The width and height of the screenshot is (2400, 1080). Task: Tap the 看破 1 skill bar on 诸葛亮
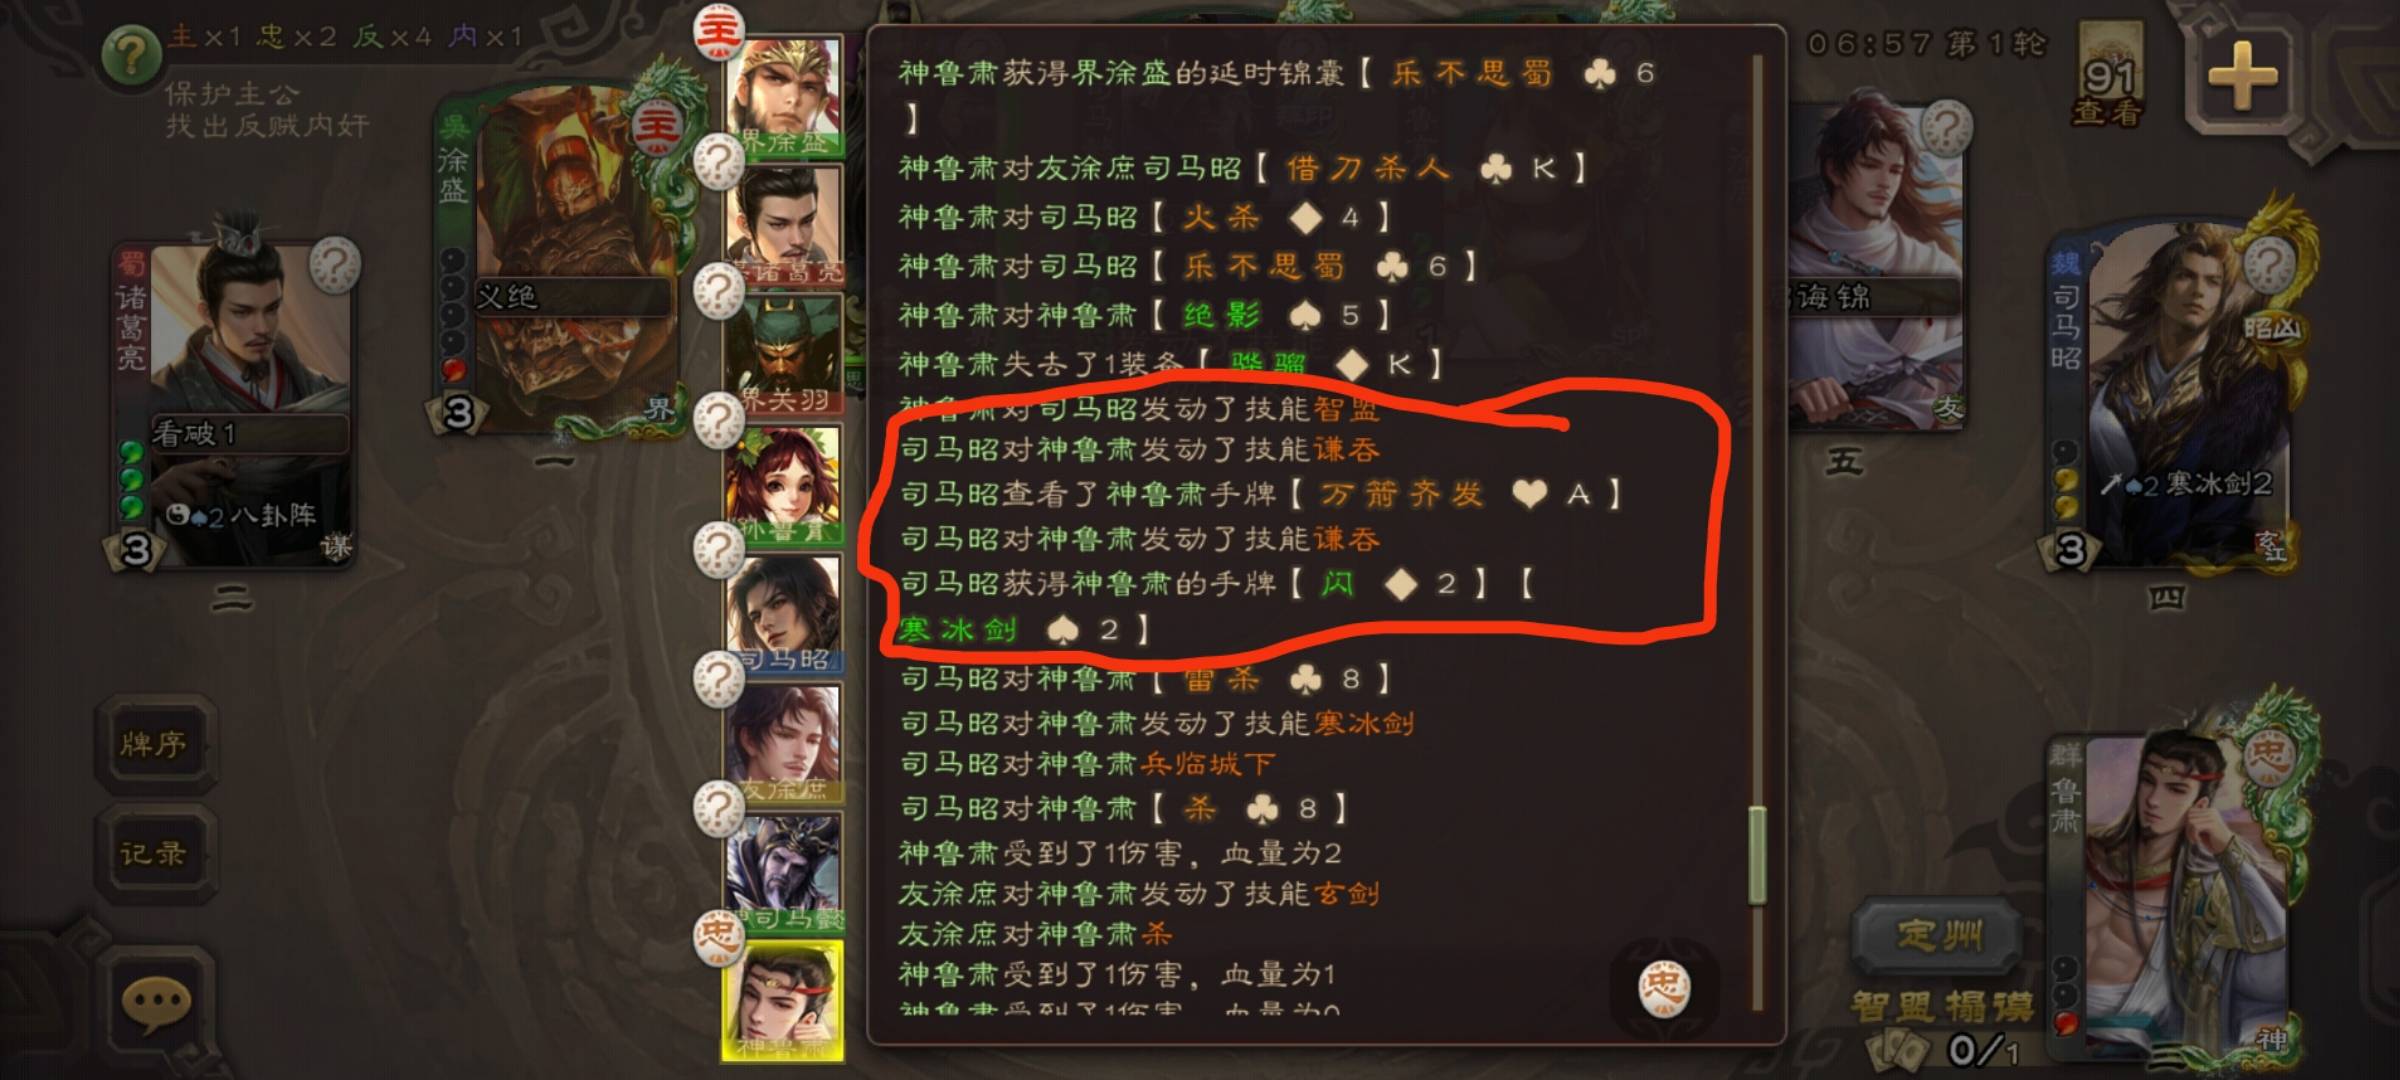[249, 434]
